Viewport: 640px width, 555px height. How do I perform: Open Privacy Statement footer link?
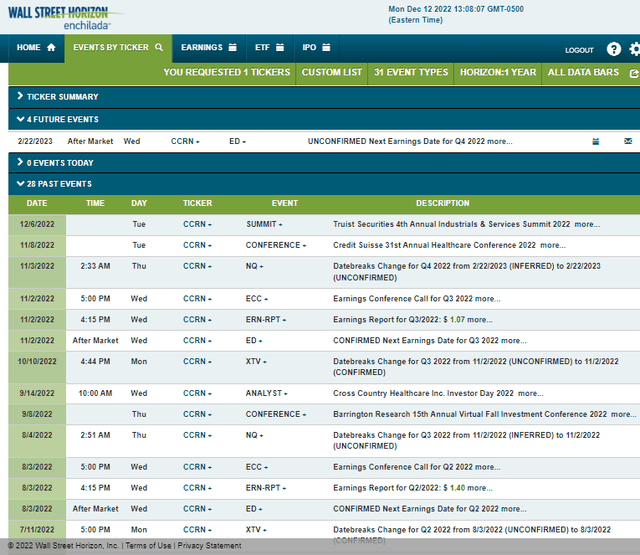(x=209, y=546)
